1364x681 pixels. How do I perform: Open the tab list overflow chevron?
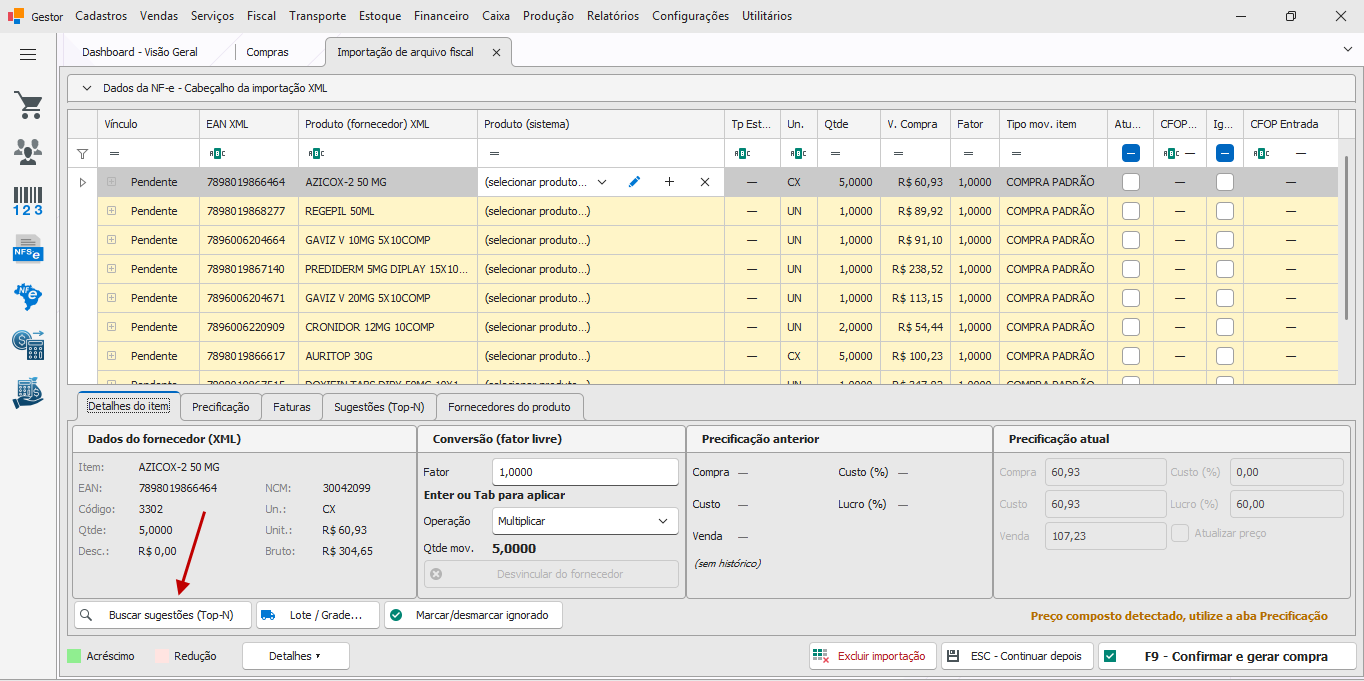click(x=1347, y=49)
